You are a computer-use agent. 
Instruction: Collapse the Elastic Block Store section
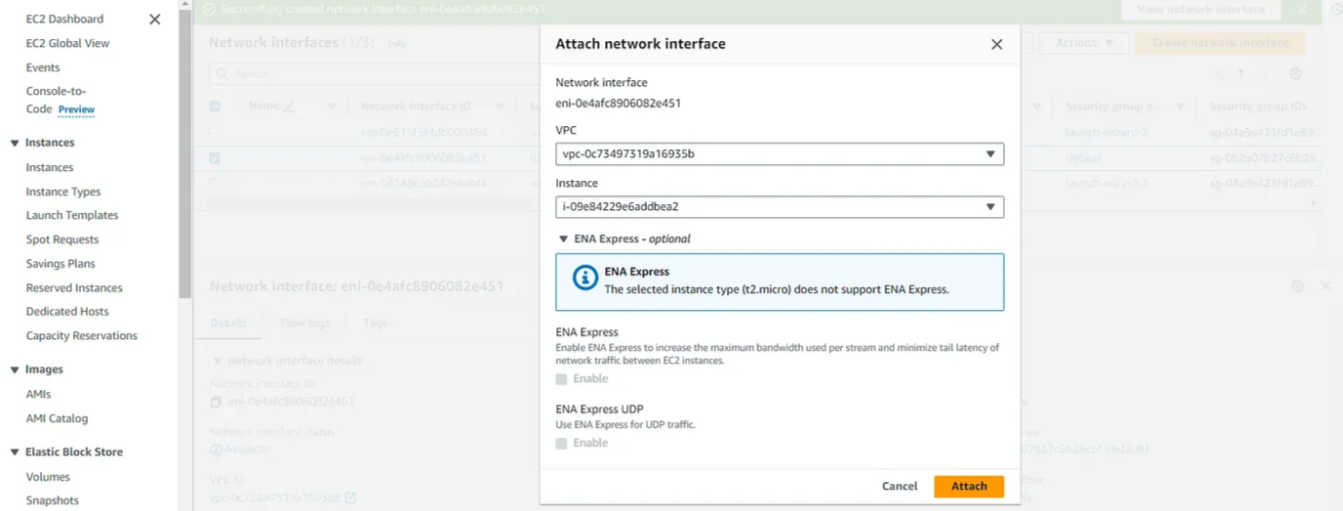click(15, 452)
